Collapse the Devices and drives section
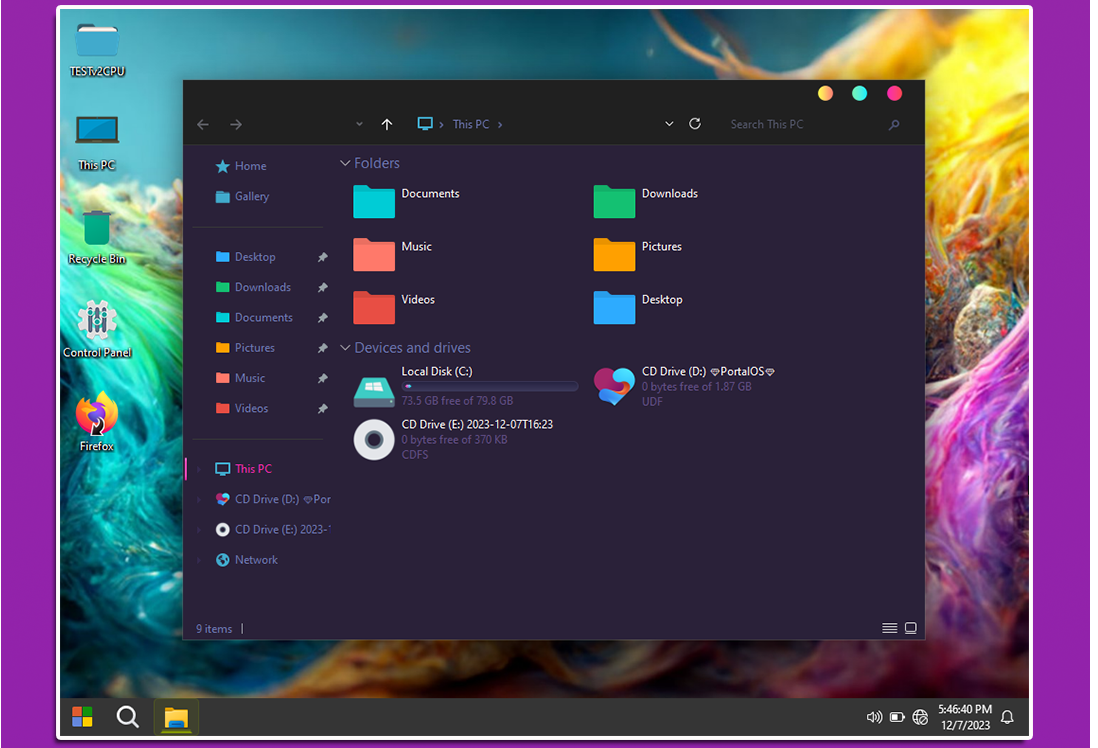1098x748 pixels. [x=345, y=348]
